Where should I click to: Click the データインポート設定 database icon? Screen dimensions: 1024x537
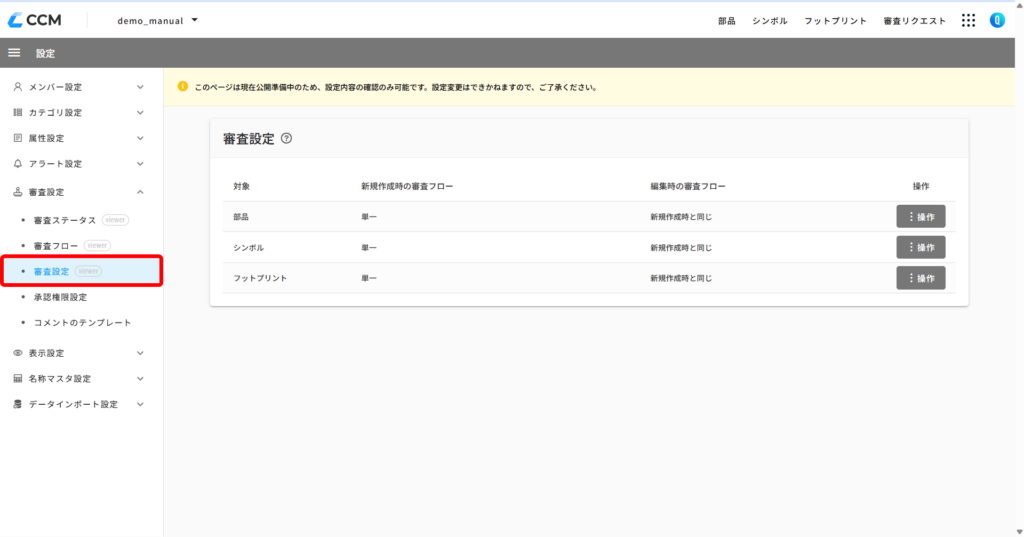[18, 404]
